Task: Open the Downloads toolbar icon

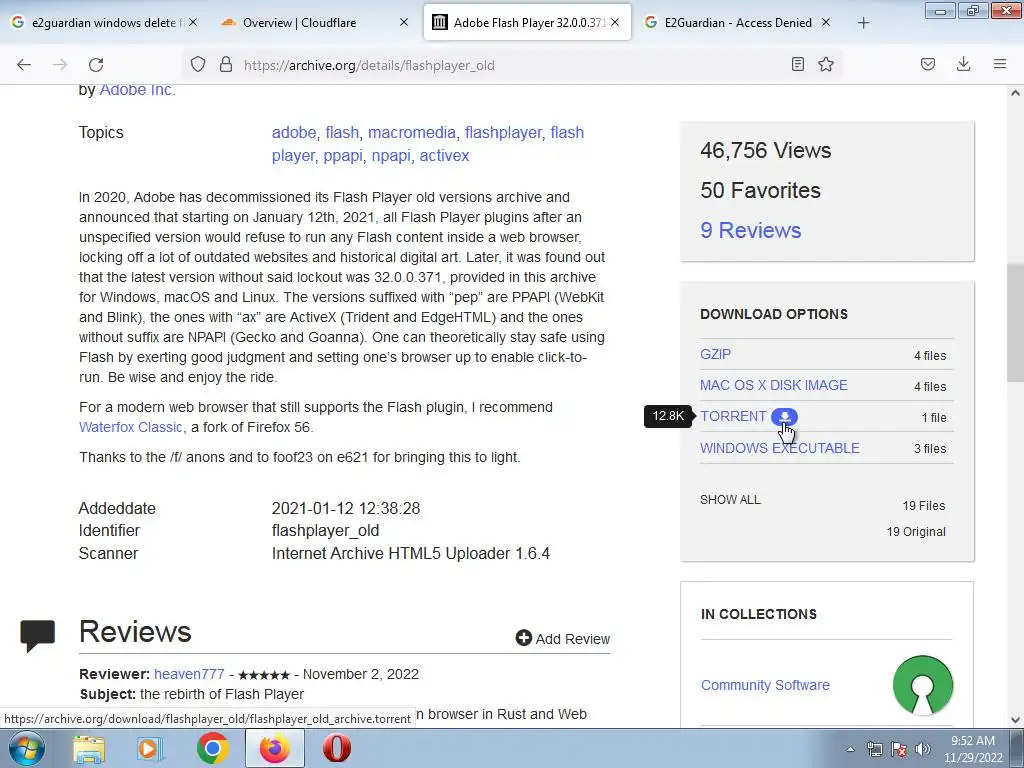Action: tap(963, 64)
